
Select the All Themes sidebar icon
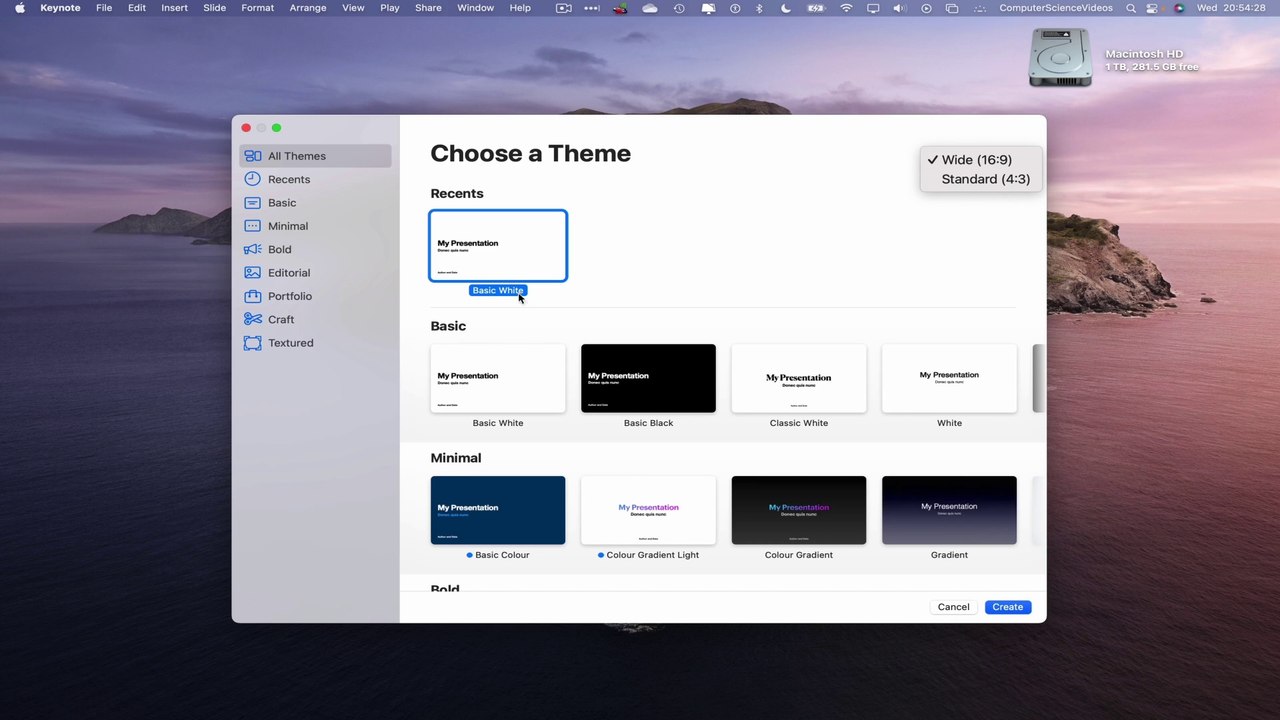click(252, 156)
